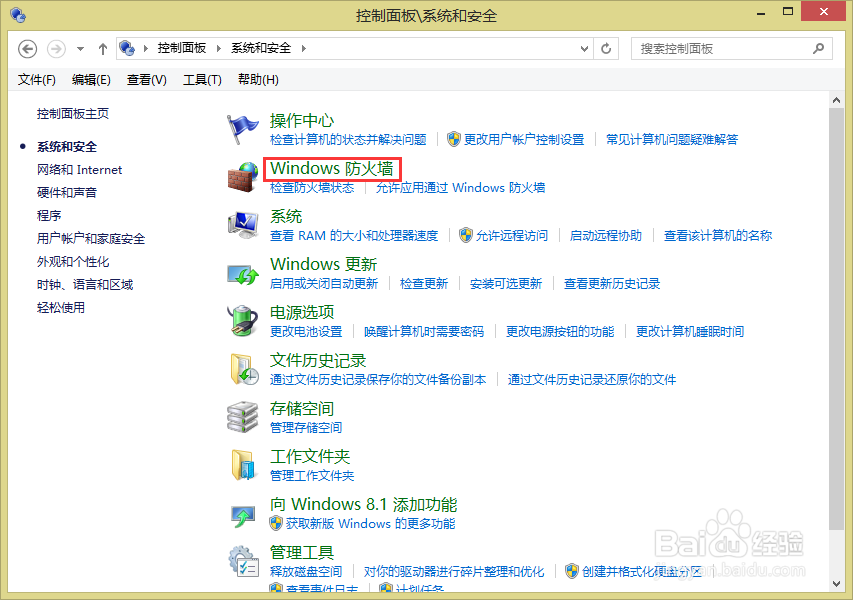Go back with the back arrow button
Screen dimensions: 853x600
(x=27, y=49)
